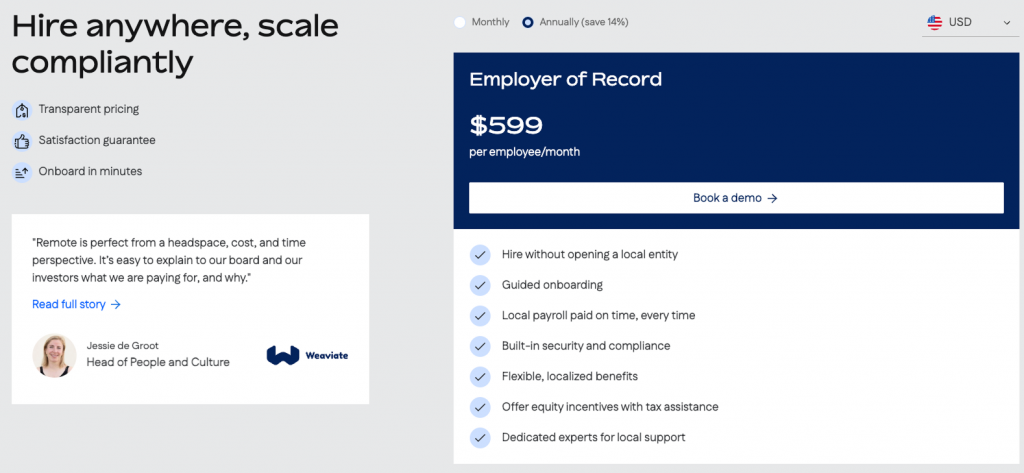
Task: Click the Monthly label text
Action: pos(490,22)
